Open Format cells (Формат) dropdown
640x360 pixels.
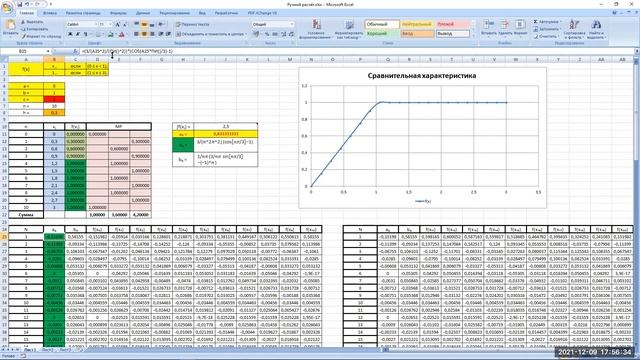(520, 28)
